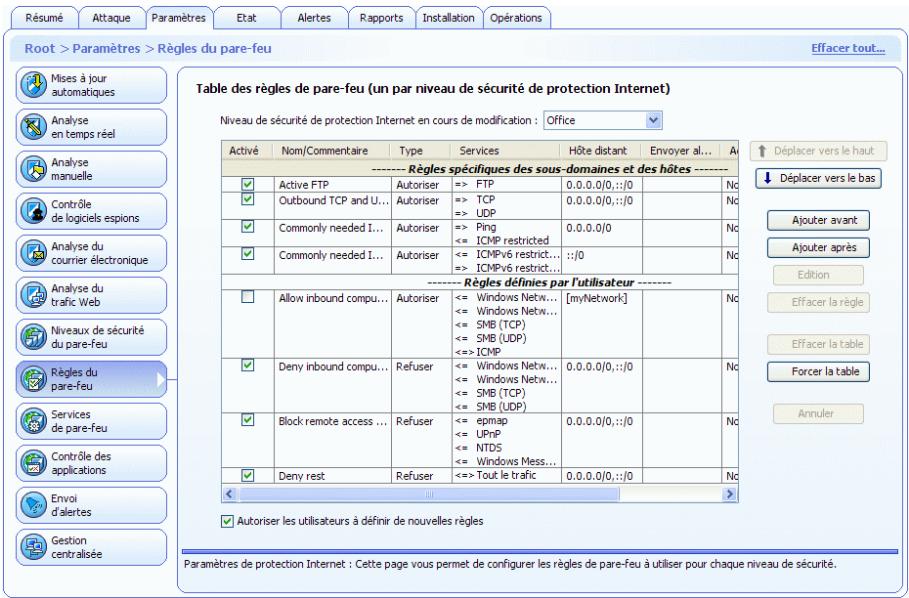Screen dimensions: 909x598
Task: Click the Règles du pare-feu icon
Action: pyautogui.click(x=34, y=379)
